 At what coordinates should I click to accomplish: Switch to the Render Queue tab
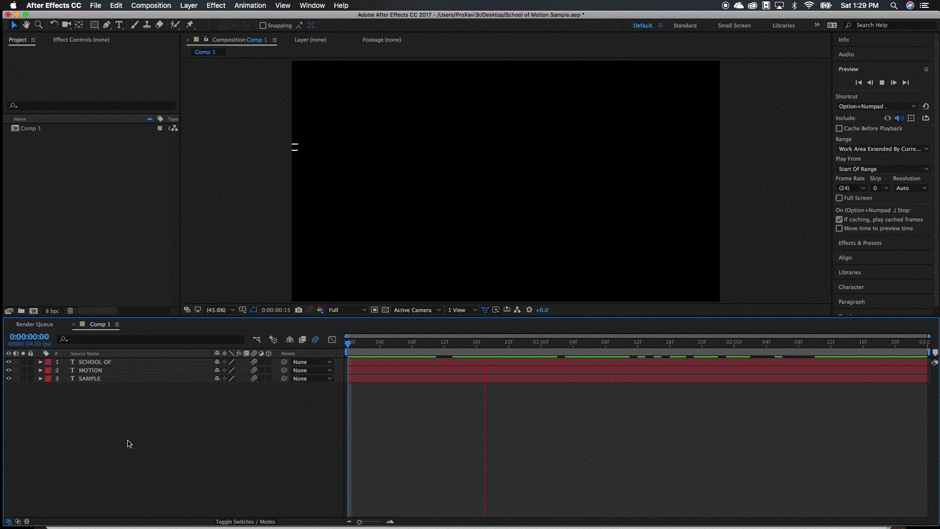(34, 324)
